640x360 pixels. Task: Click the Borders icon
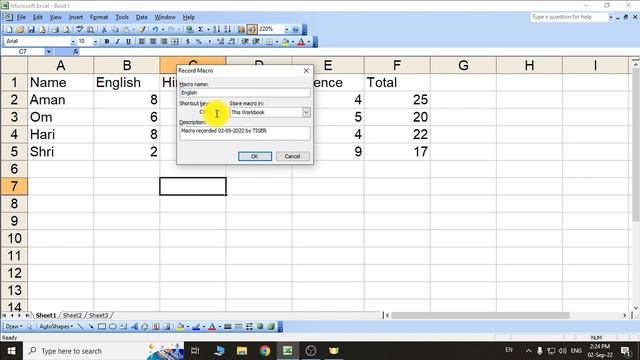(269, 41)
